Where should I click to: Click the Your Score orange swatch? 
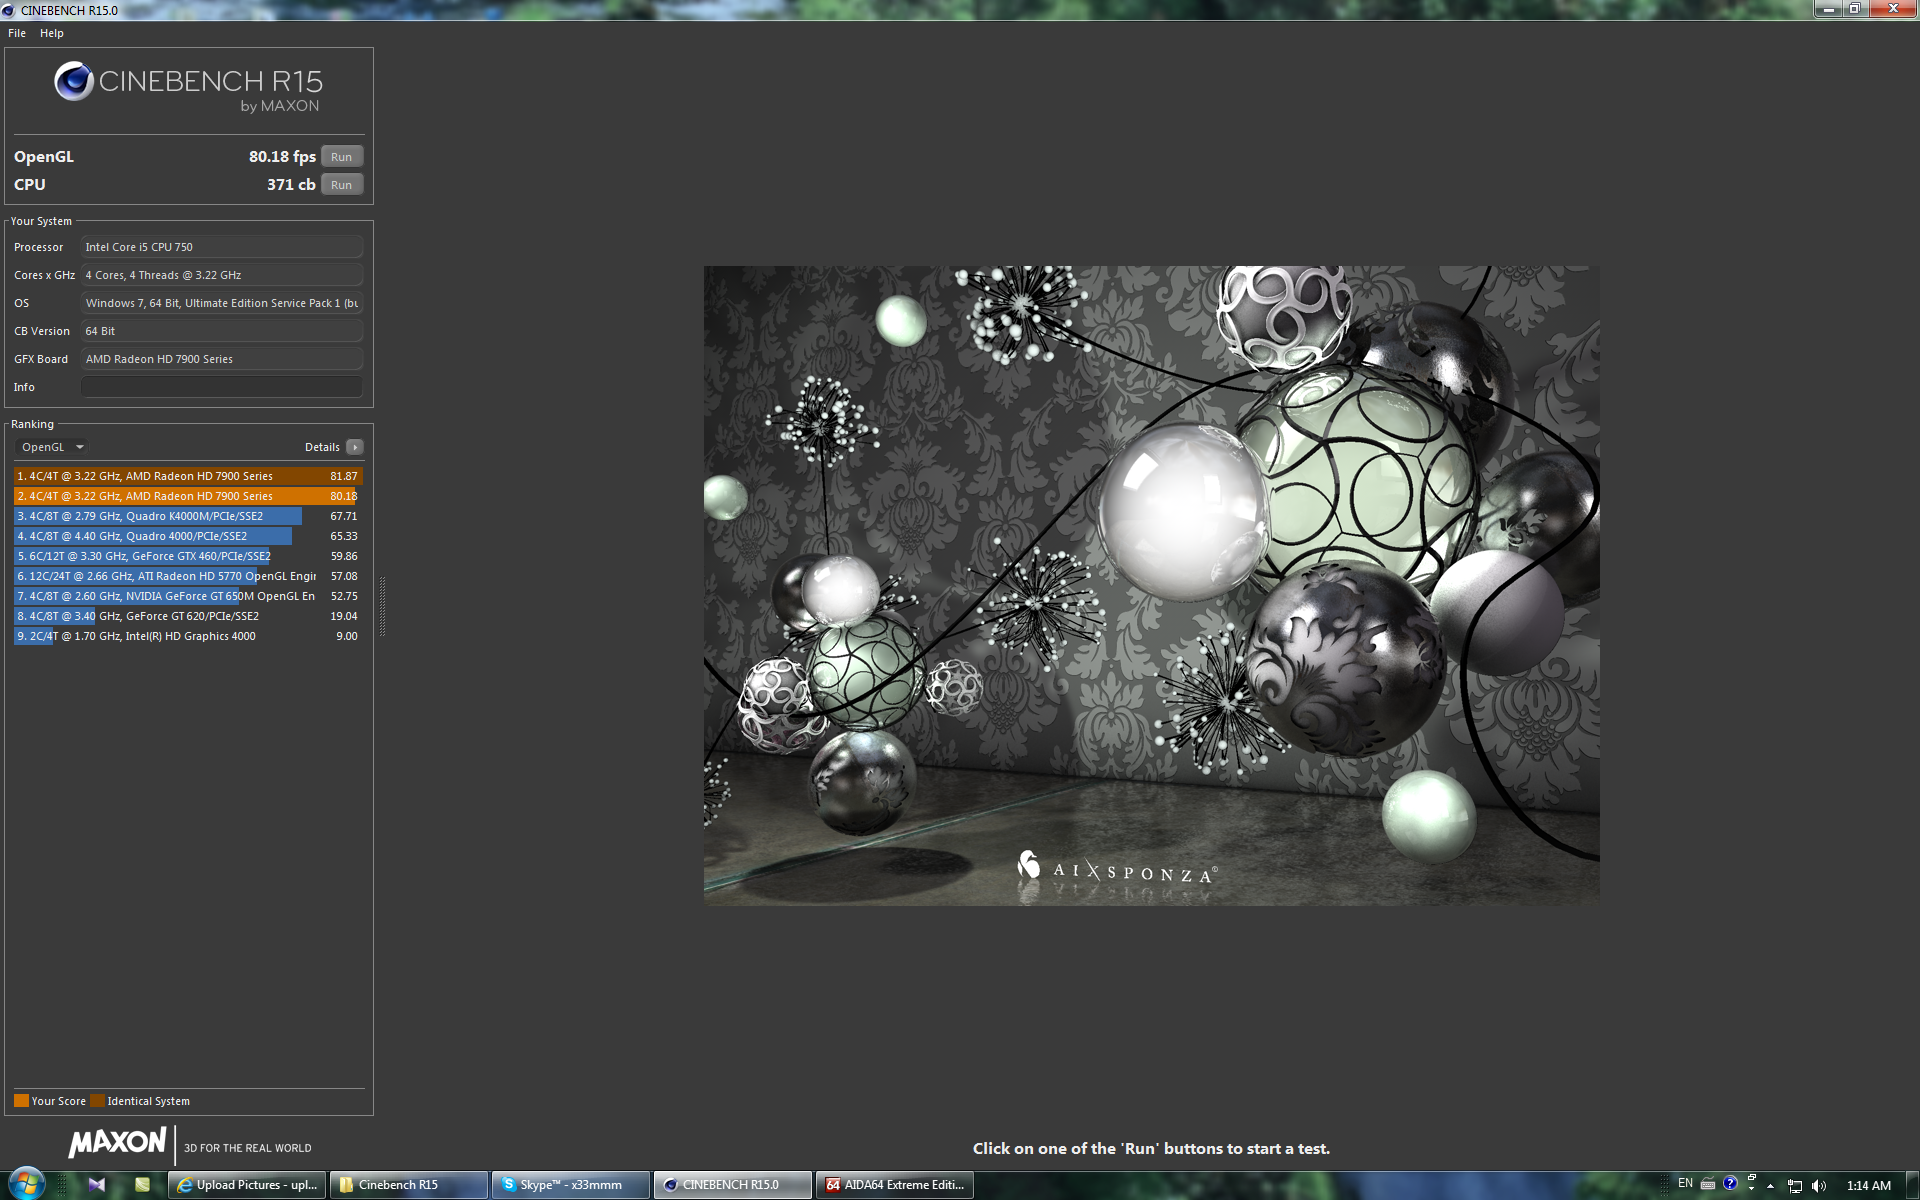point(21,1101)
